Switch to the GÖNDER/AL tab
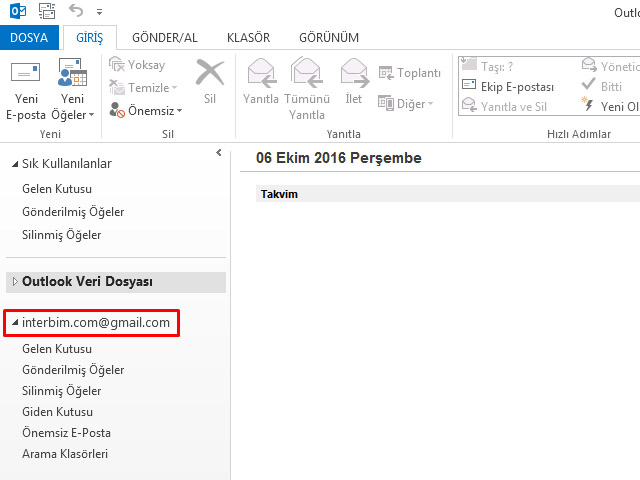The height and width of the screenshot is (480, 640). [x=164, y=38]
